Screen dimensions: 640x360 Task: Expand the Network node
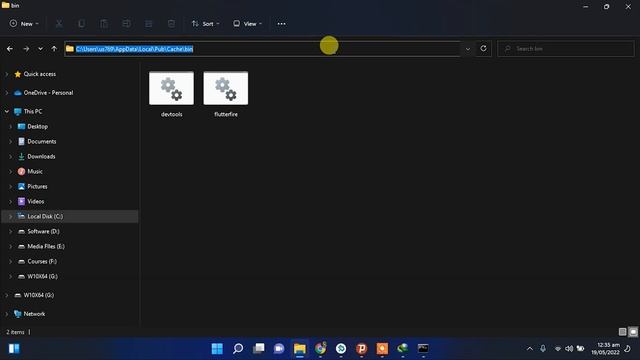coord(7,314)
